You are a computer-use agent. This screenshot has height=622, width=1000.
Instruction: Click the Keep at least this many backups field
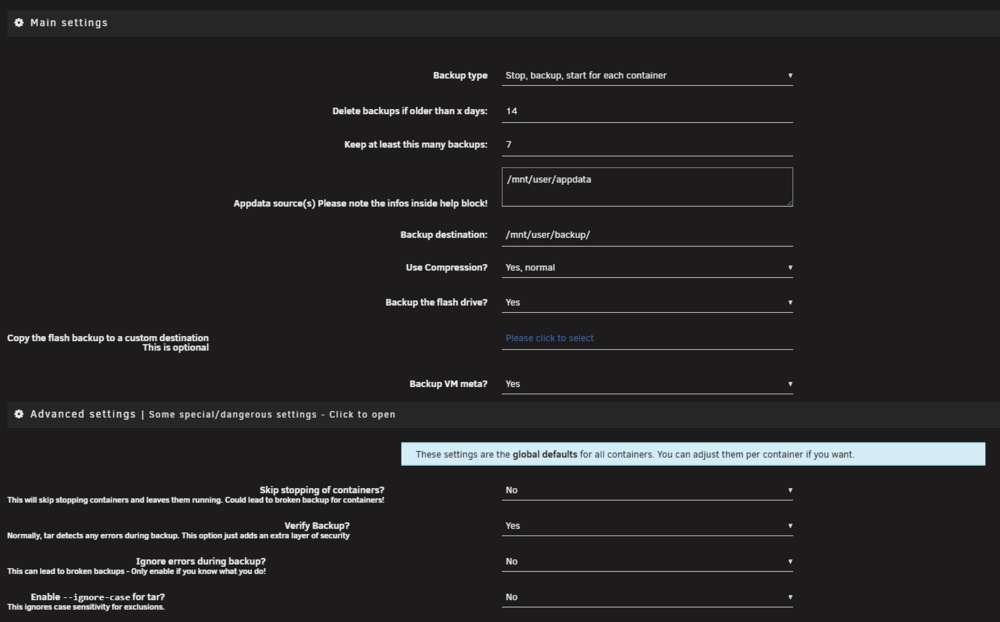[647, 145]
